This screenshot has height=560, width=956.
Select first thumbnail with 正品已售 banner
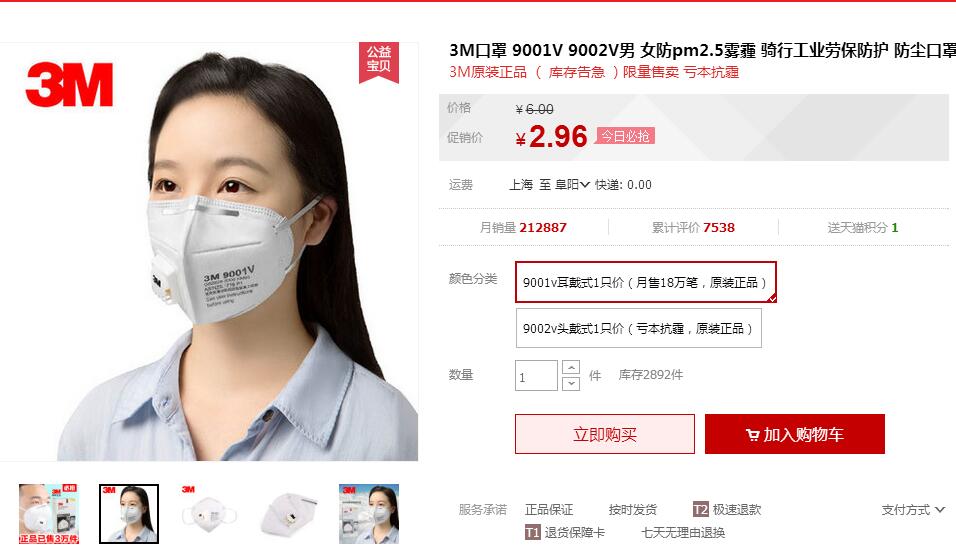click(49, 514)
